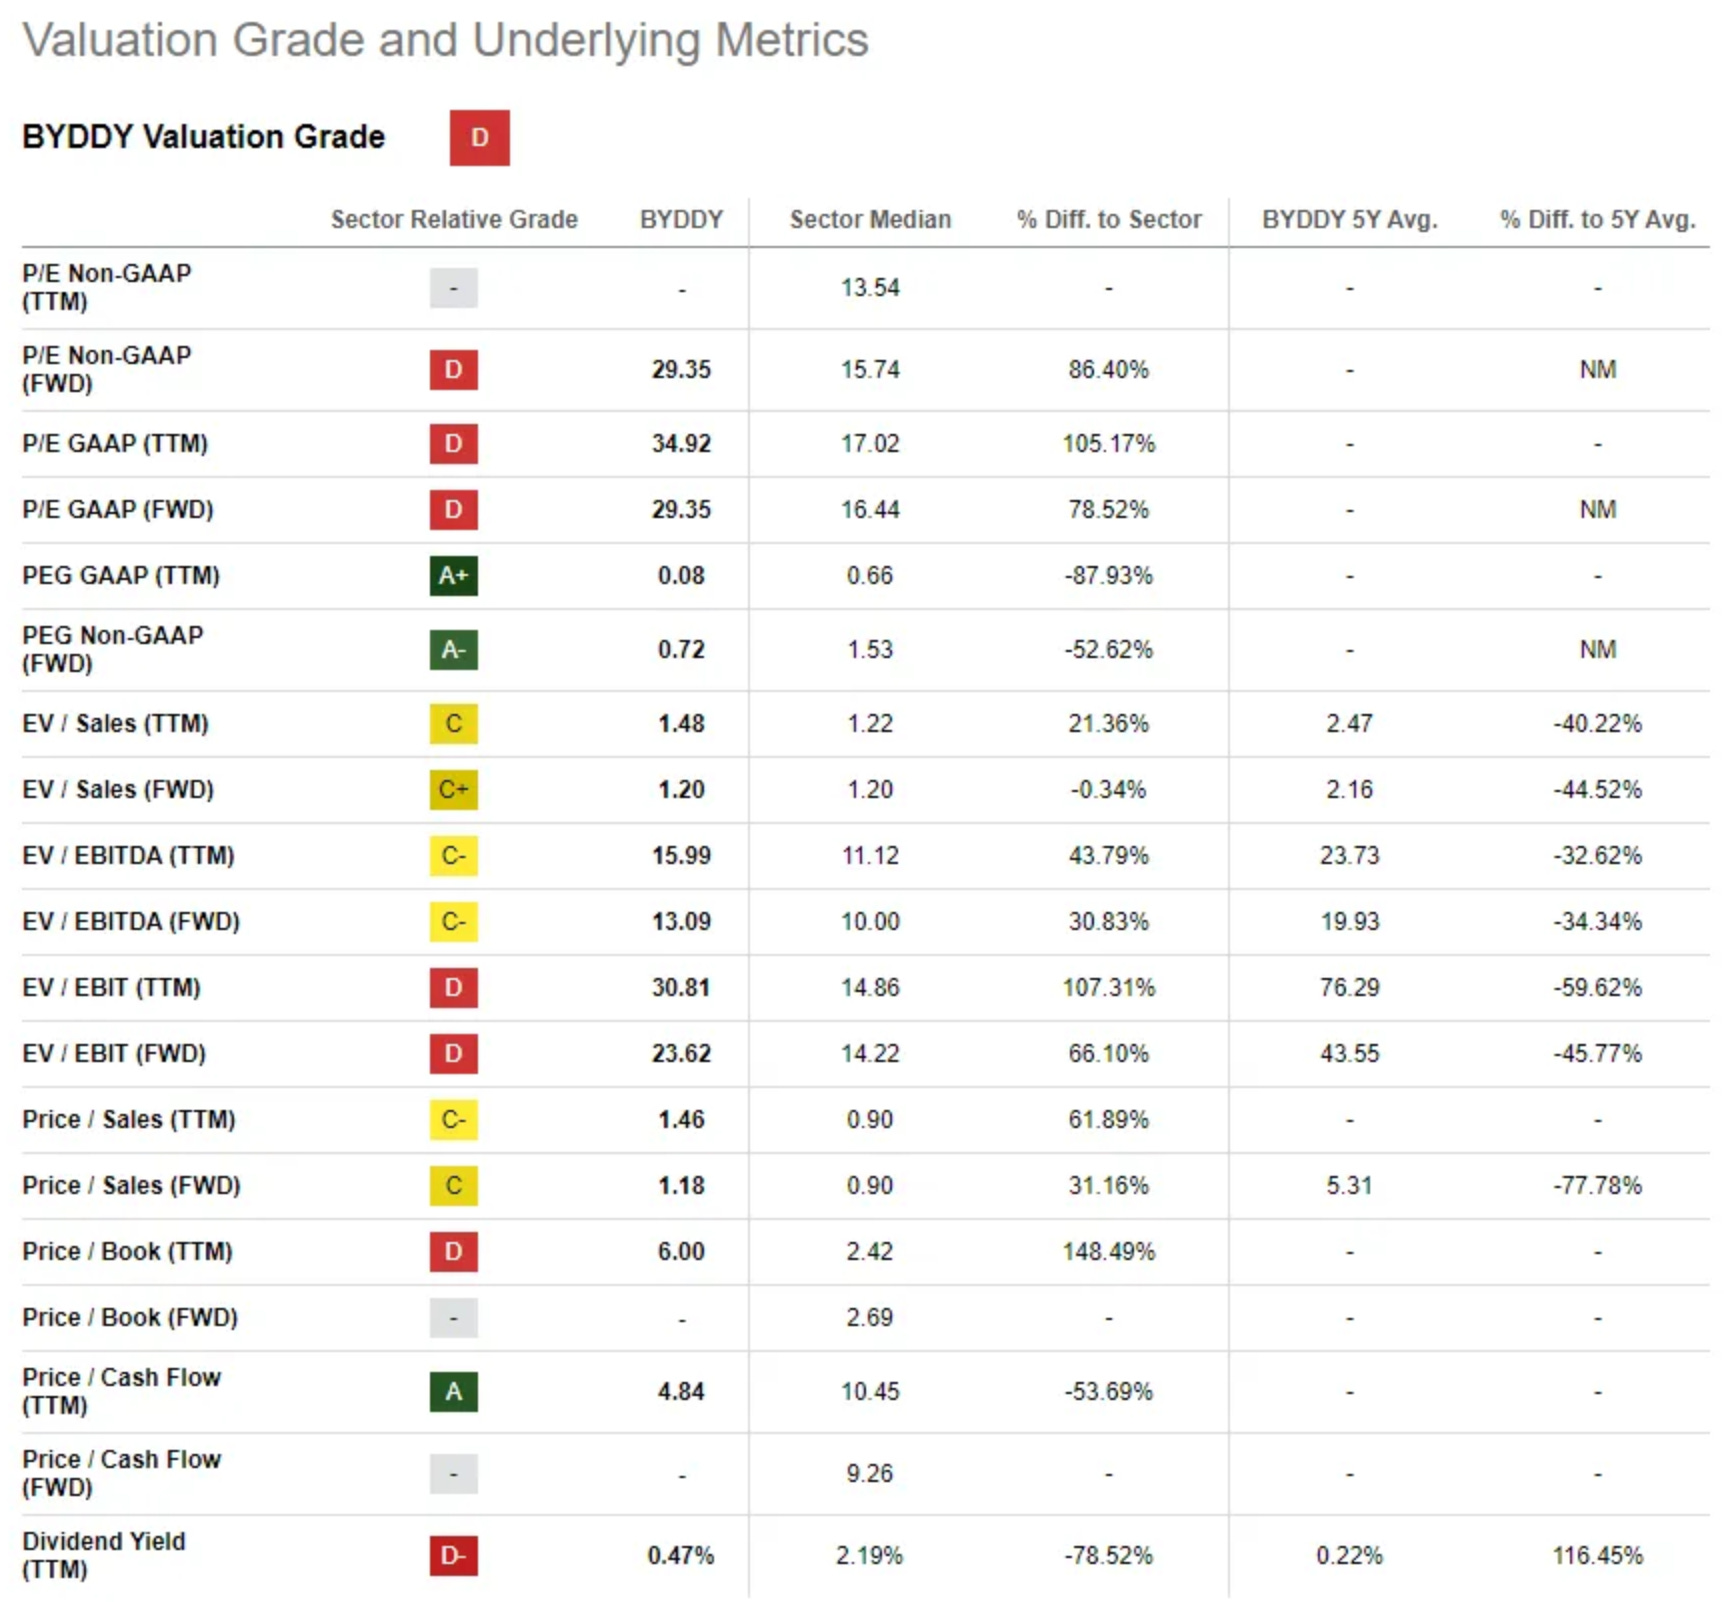Click the C grade badge for Price / Sales (FWD)
Image resolution: width=1724 pixels, height=1602 pixels.
[453, 1186]
